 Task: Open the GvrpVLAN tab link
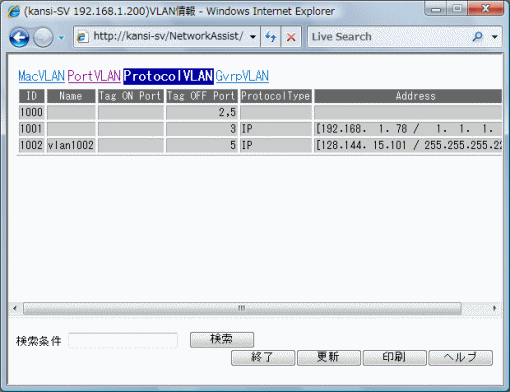click(242, 76)
